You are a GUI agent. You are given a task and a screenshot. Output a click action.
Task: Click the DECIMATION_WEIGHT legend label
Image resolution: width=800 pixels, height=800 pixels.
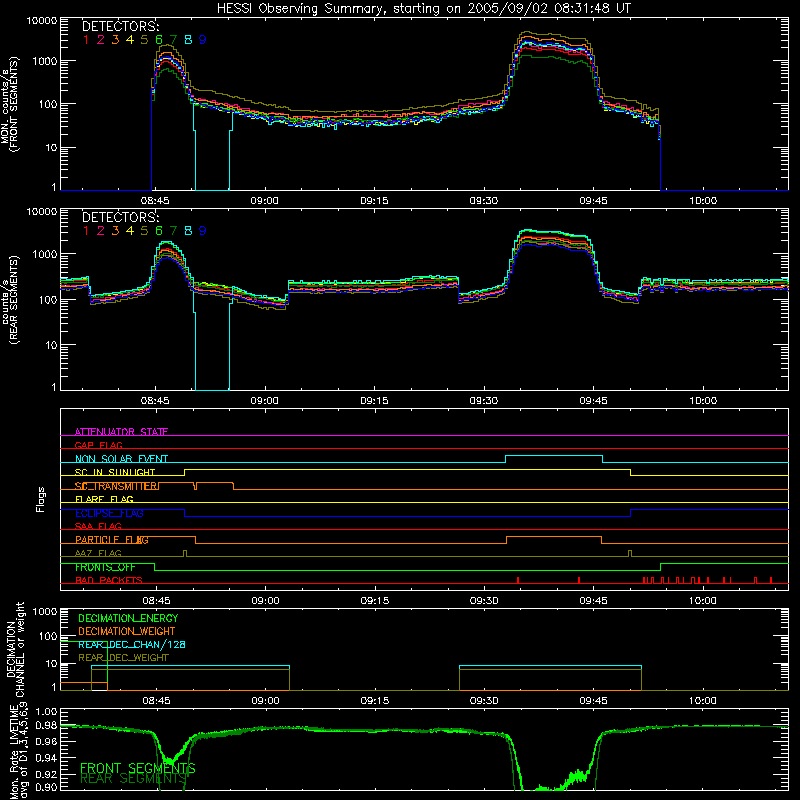[127, 631]
